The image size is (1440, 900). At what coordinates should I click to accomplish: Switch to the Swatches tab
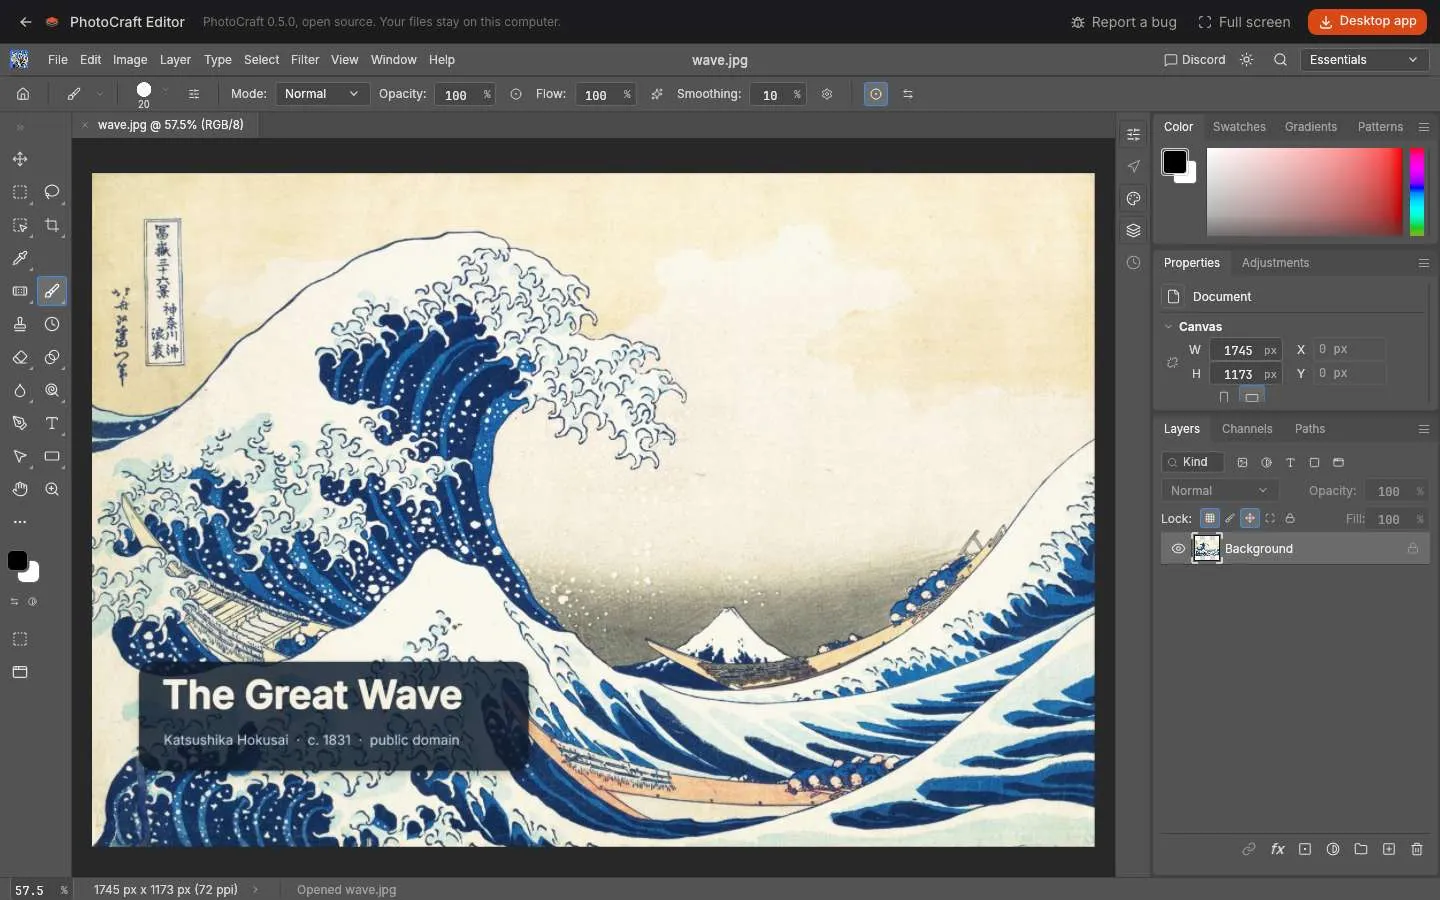click(x=1239, y=127)
